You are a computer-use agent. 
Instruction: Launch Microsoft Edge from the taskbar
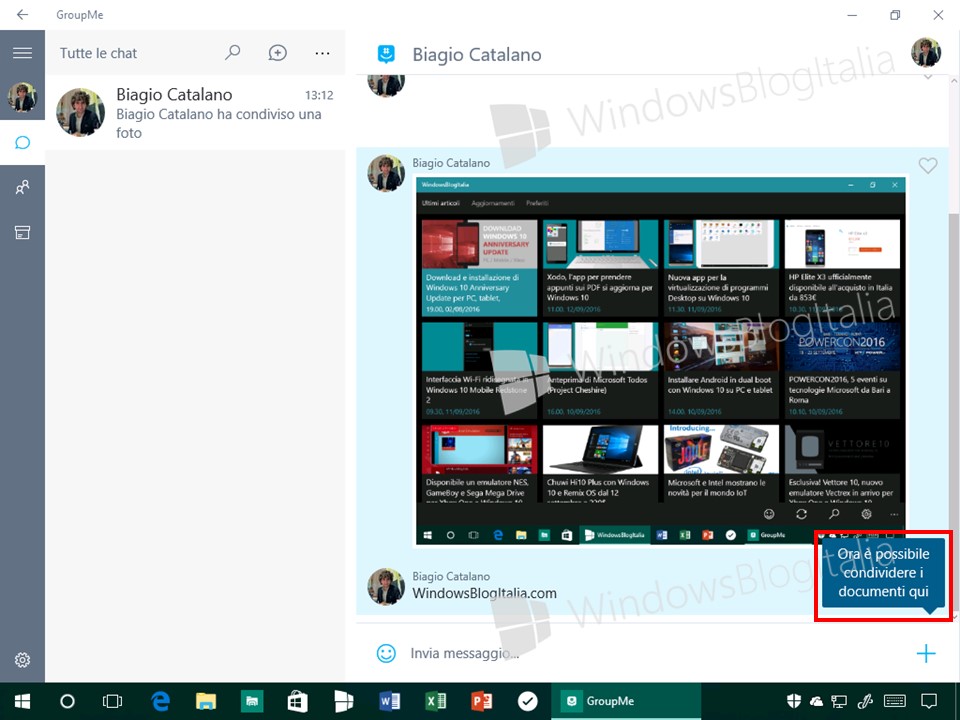(160, 701)
